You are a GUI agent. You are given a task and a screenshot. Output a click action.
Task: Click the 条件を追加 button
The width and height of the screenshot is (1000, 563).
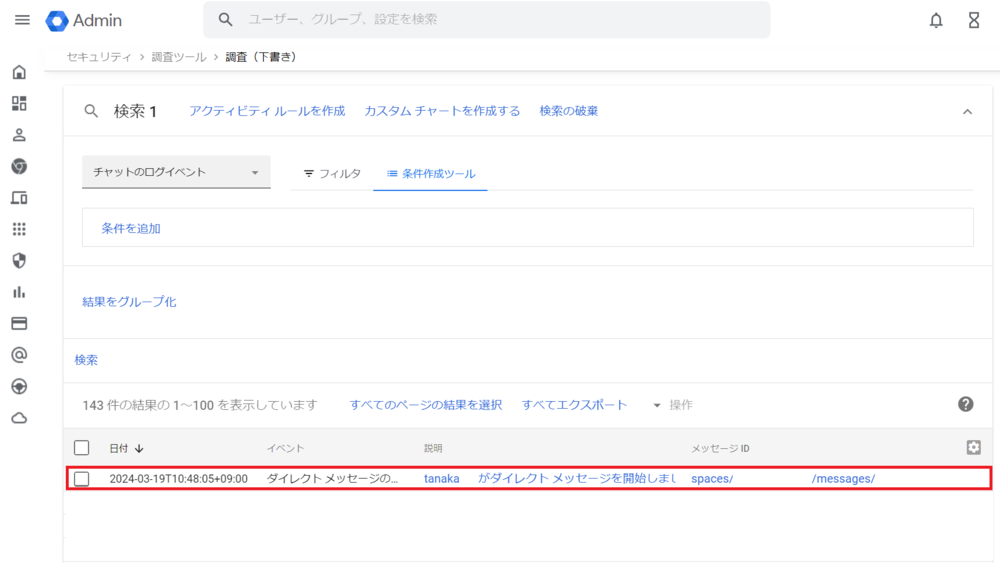[131, 228]
